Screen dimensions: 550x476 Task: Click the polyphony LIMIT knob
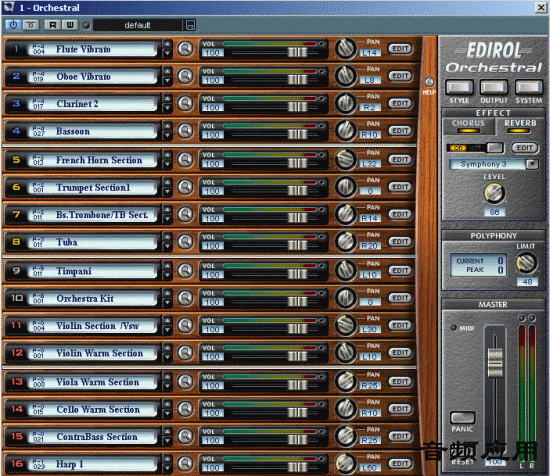526,263
